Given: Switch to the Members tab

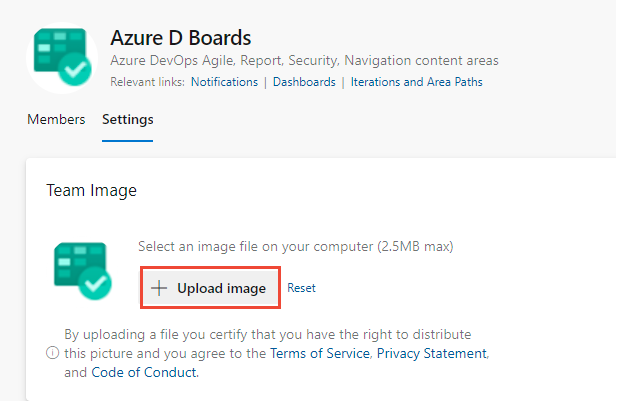Looking at the screenshot, I should (x=56, y=119).
